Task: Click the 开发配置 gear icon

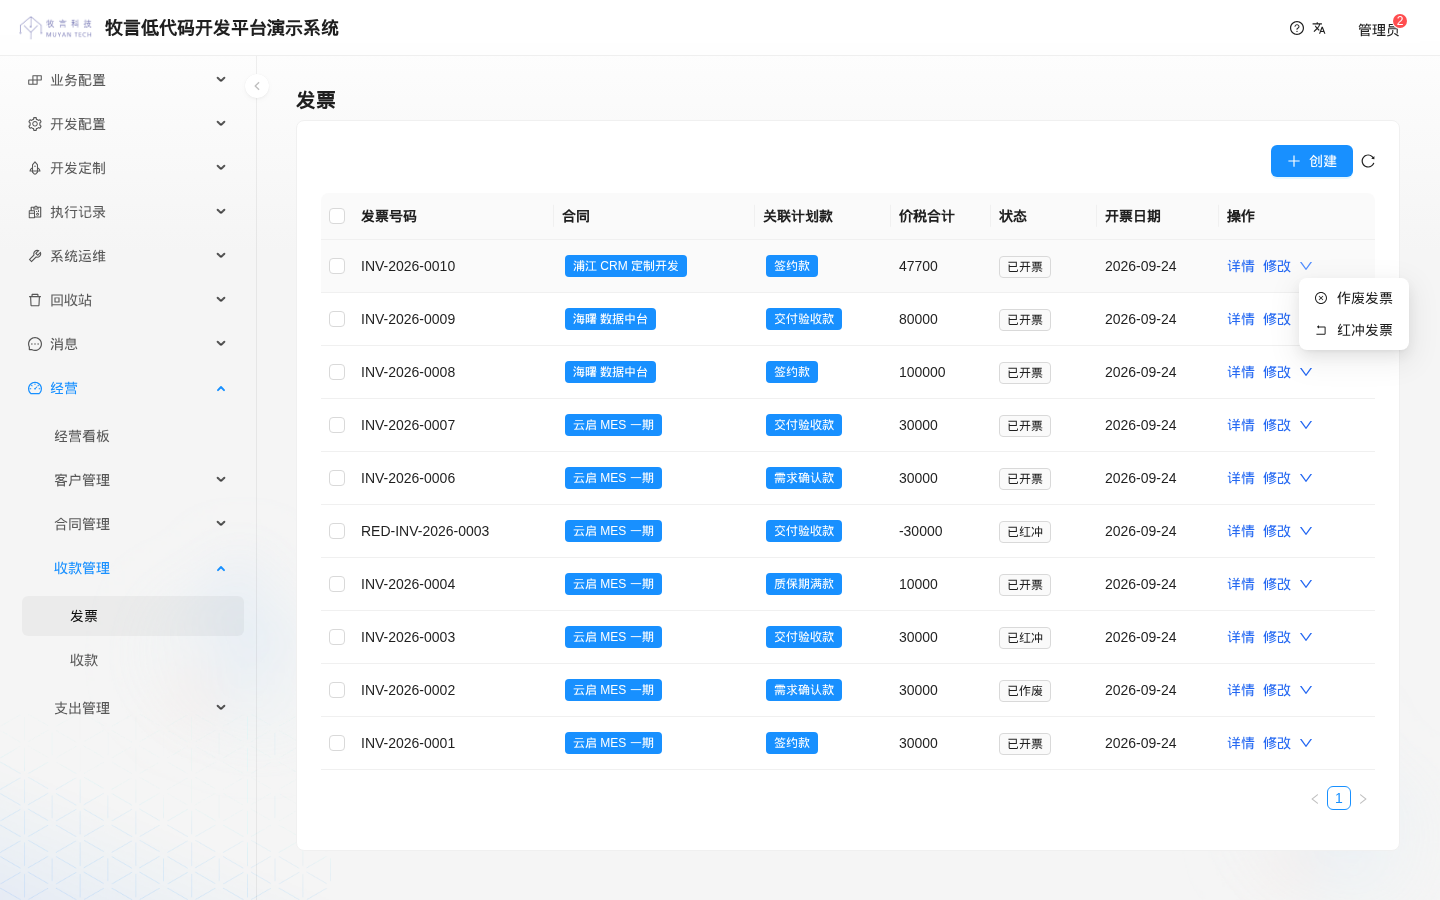Action: coord(35,124)
